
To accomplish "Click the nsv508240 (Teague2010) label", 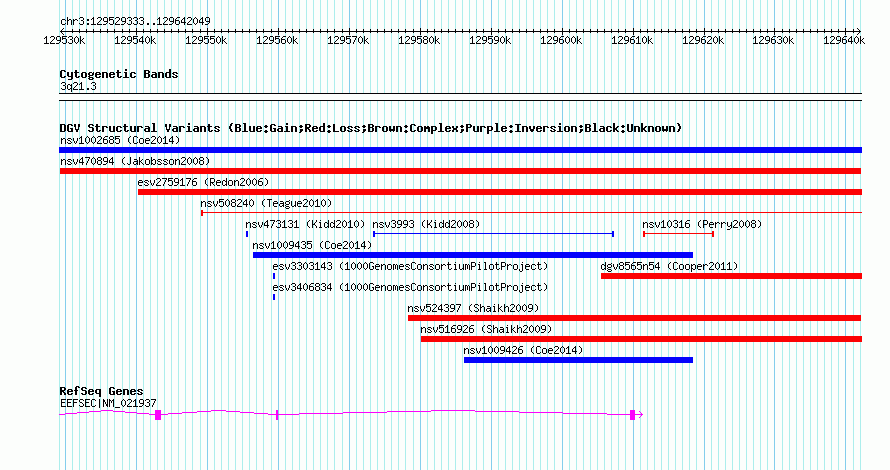I will [x=266, y=203].
